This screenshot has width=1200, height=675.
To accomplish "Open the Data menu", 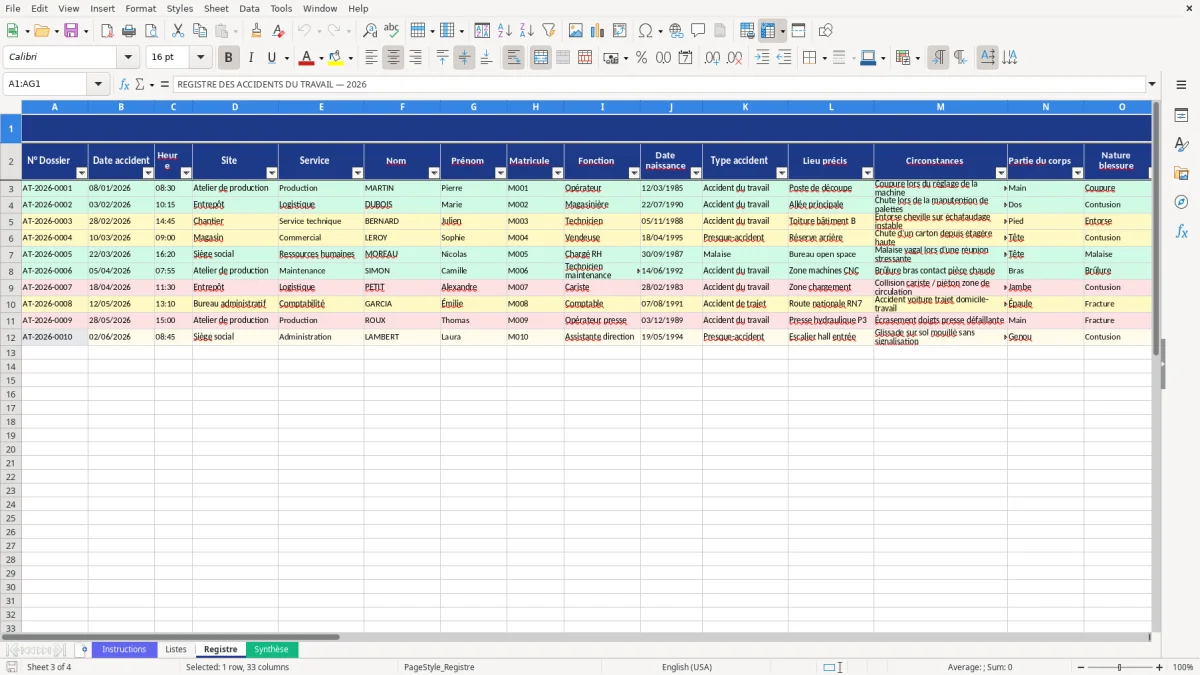I will [249, 8].
